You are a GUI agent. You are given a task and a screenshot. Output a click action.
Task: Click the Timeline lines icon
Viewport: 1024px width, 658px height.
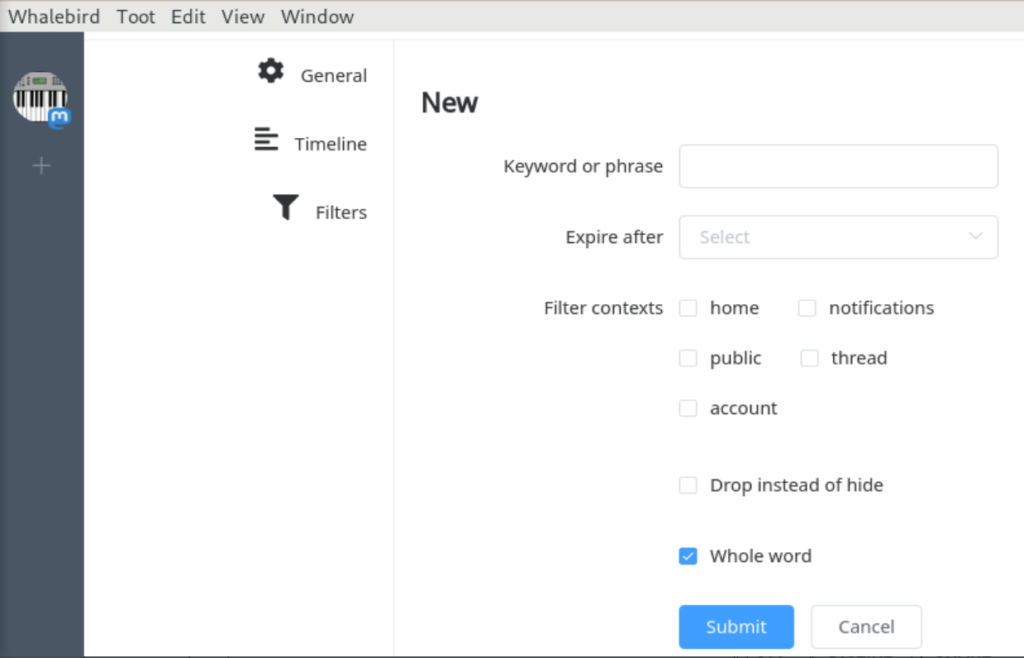[266, 139]
